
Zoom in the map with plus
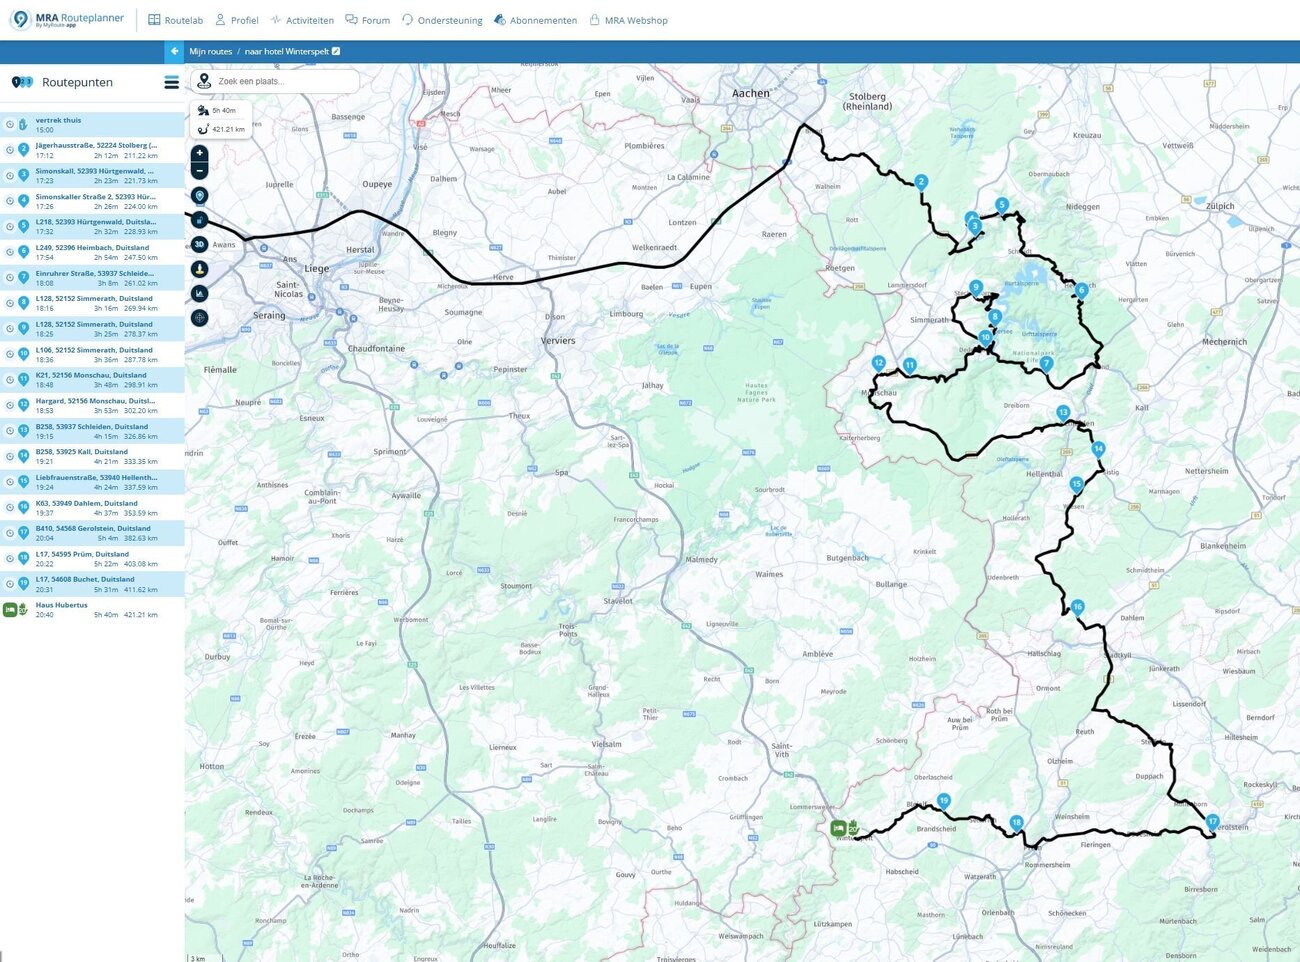pyautogui.click(x=200, y=153)
